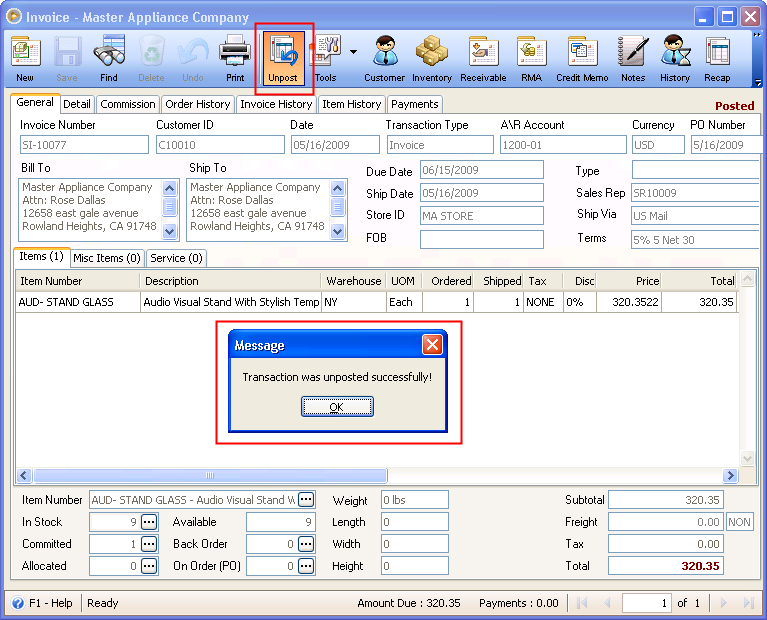
Task: Go to the first record navigation arrow
Action: 582,603
